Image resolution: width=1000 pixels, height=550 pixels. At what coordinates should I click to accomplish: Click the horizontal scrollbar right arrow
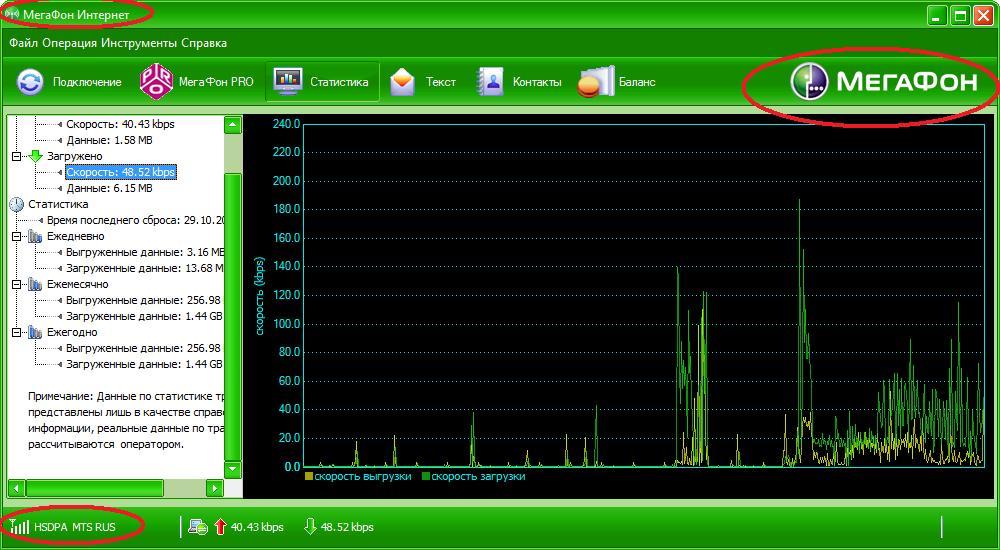pyautogui.click(x=214, y=488)
